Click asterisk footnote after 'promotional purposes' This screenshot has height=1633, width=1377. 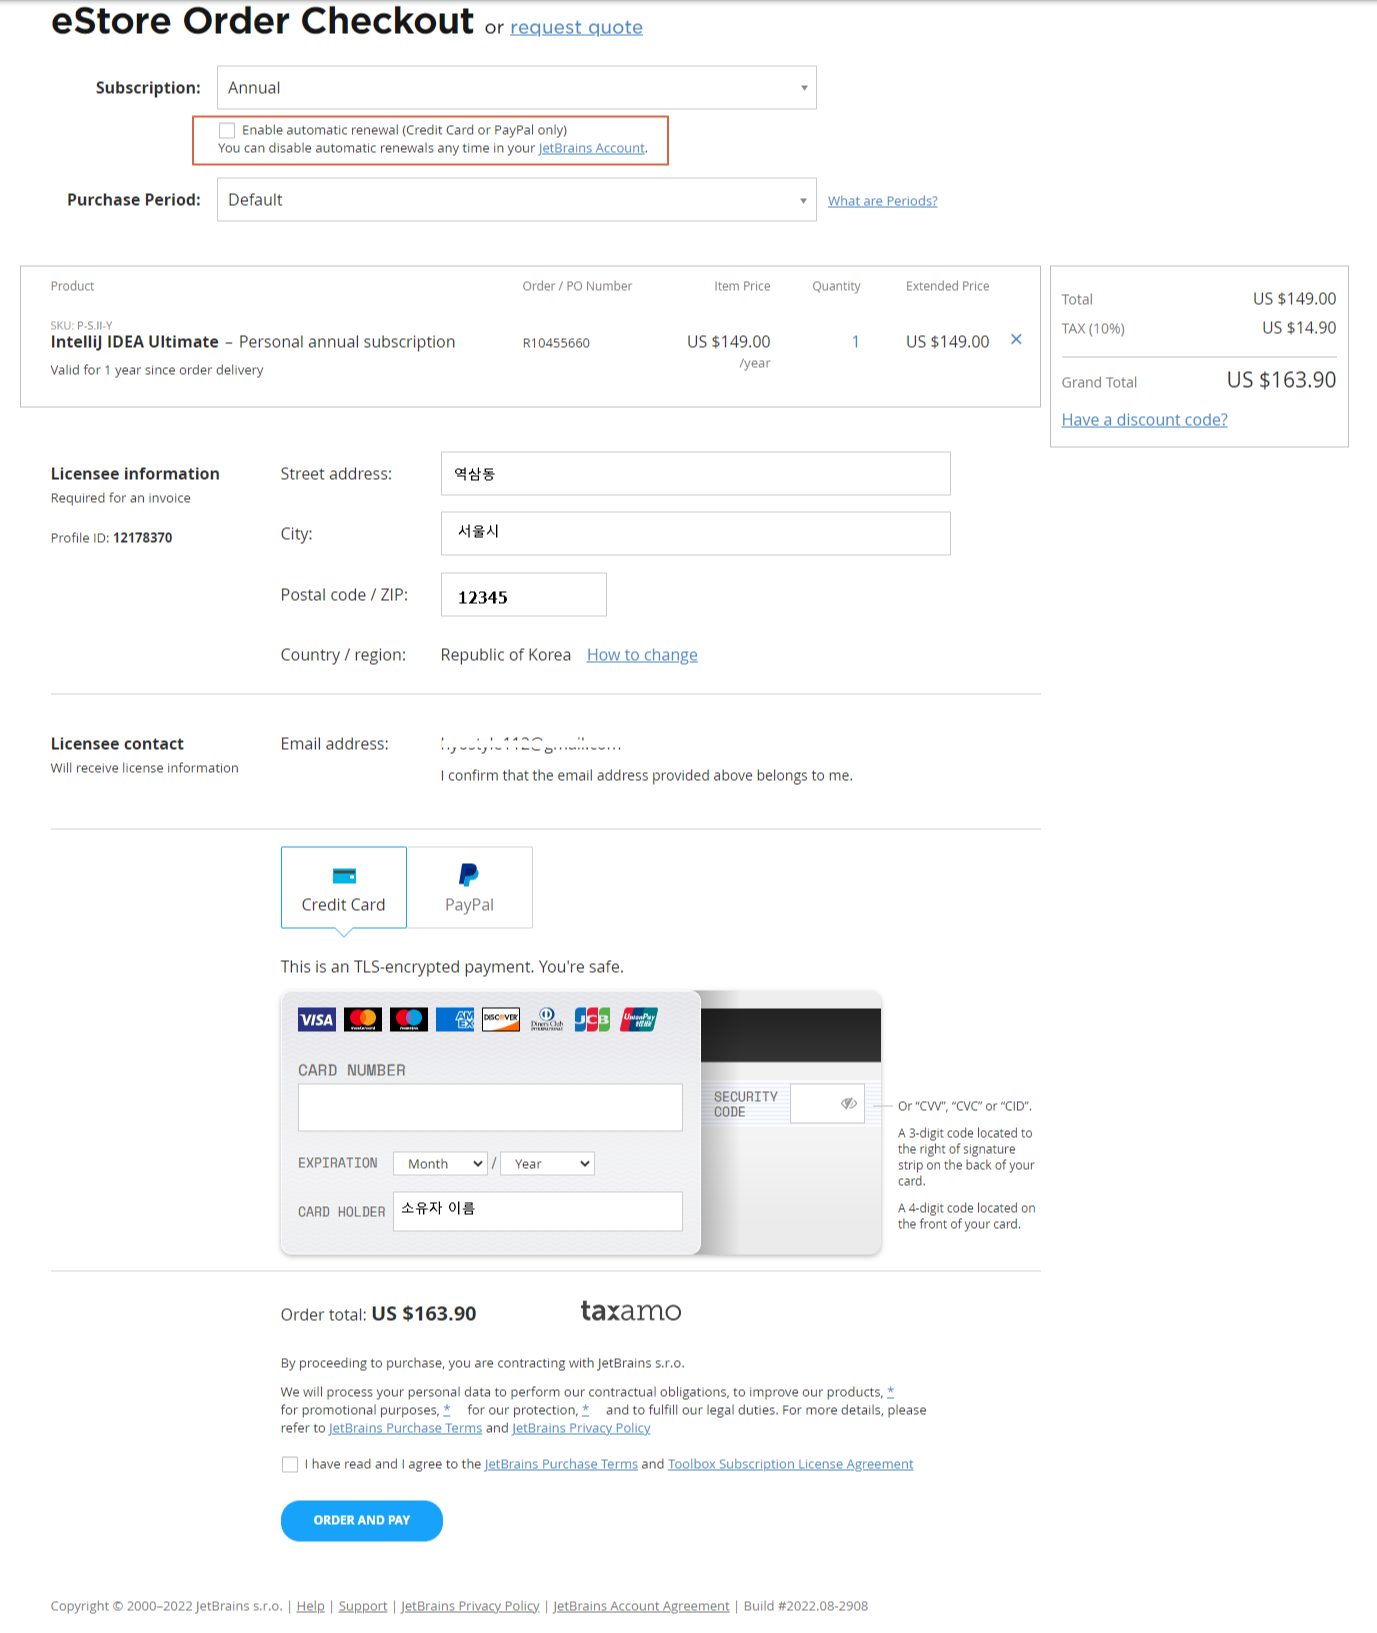[447, 1409]
